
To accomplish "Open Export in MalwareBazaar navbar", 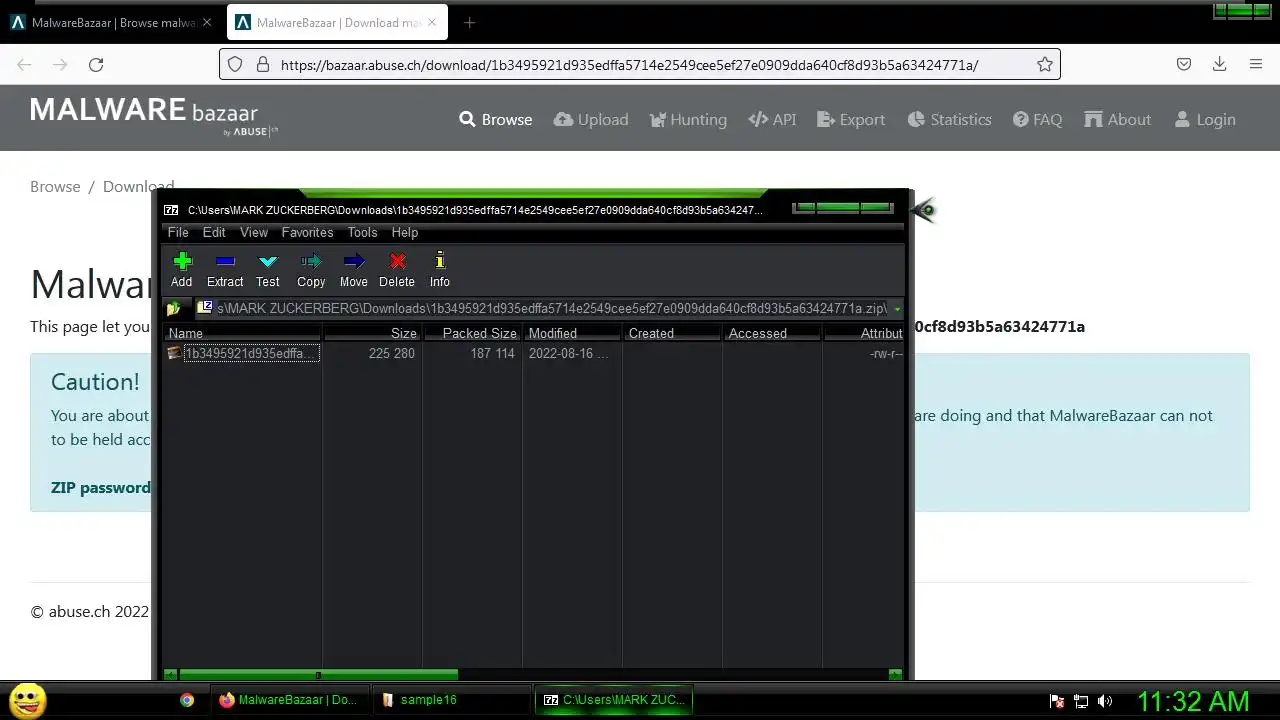I will click(851, 119).
